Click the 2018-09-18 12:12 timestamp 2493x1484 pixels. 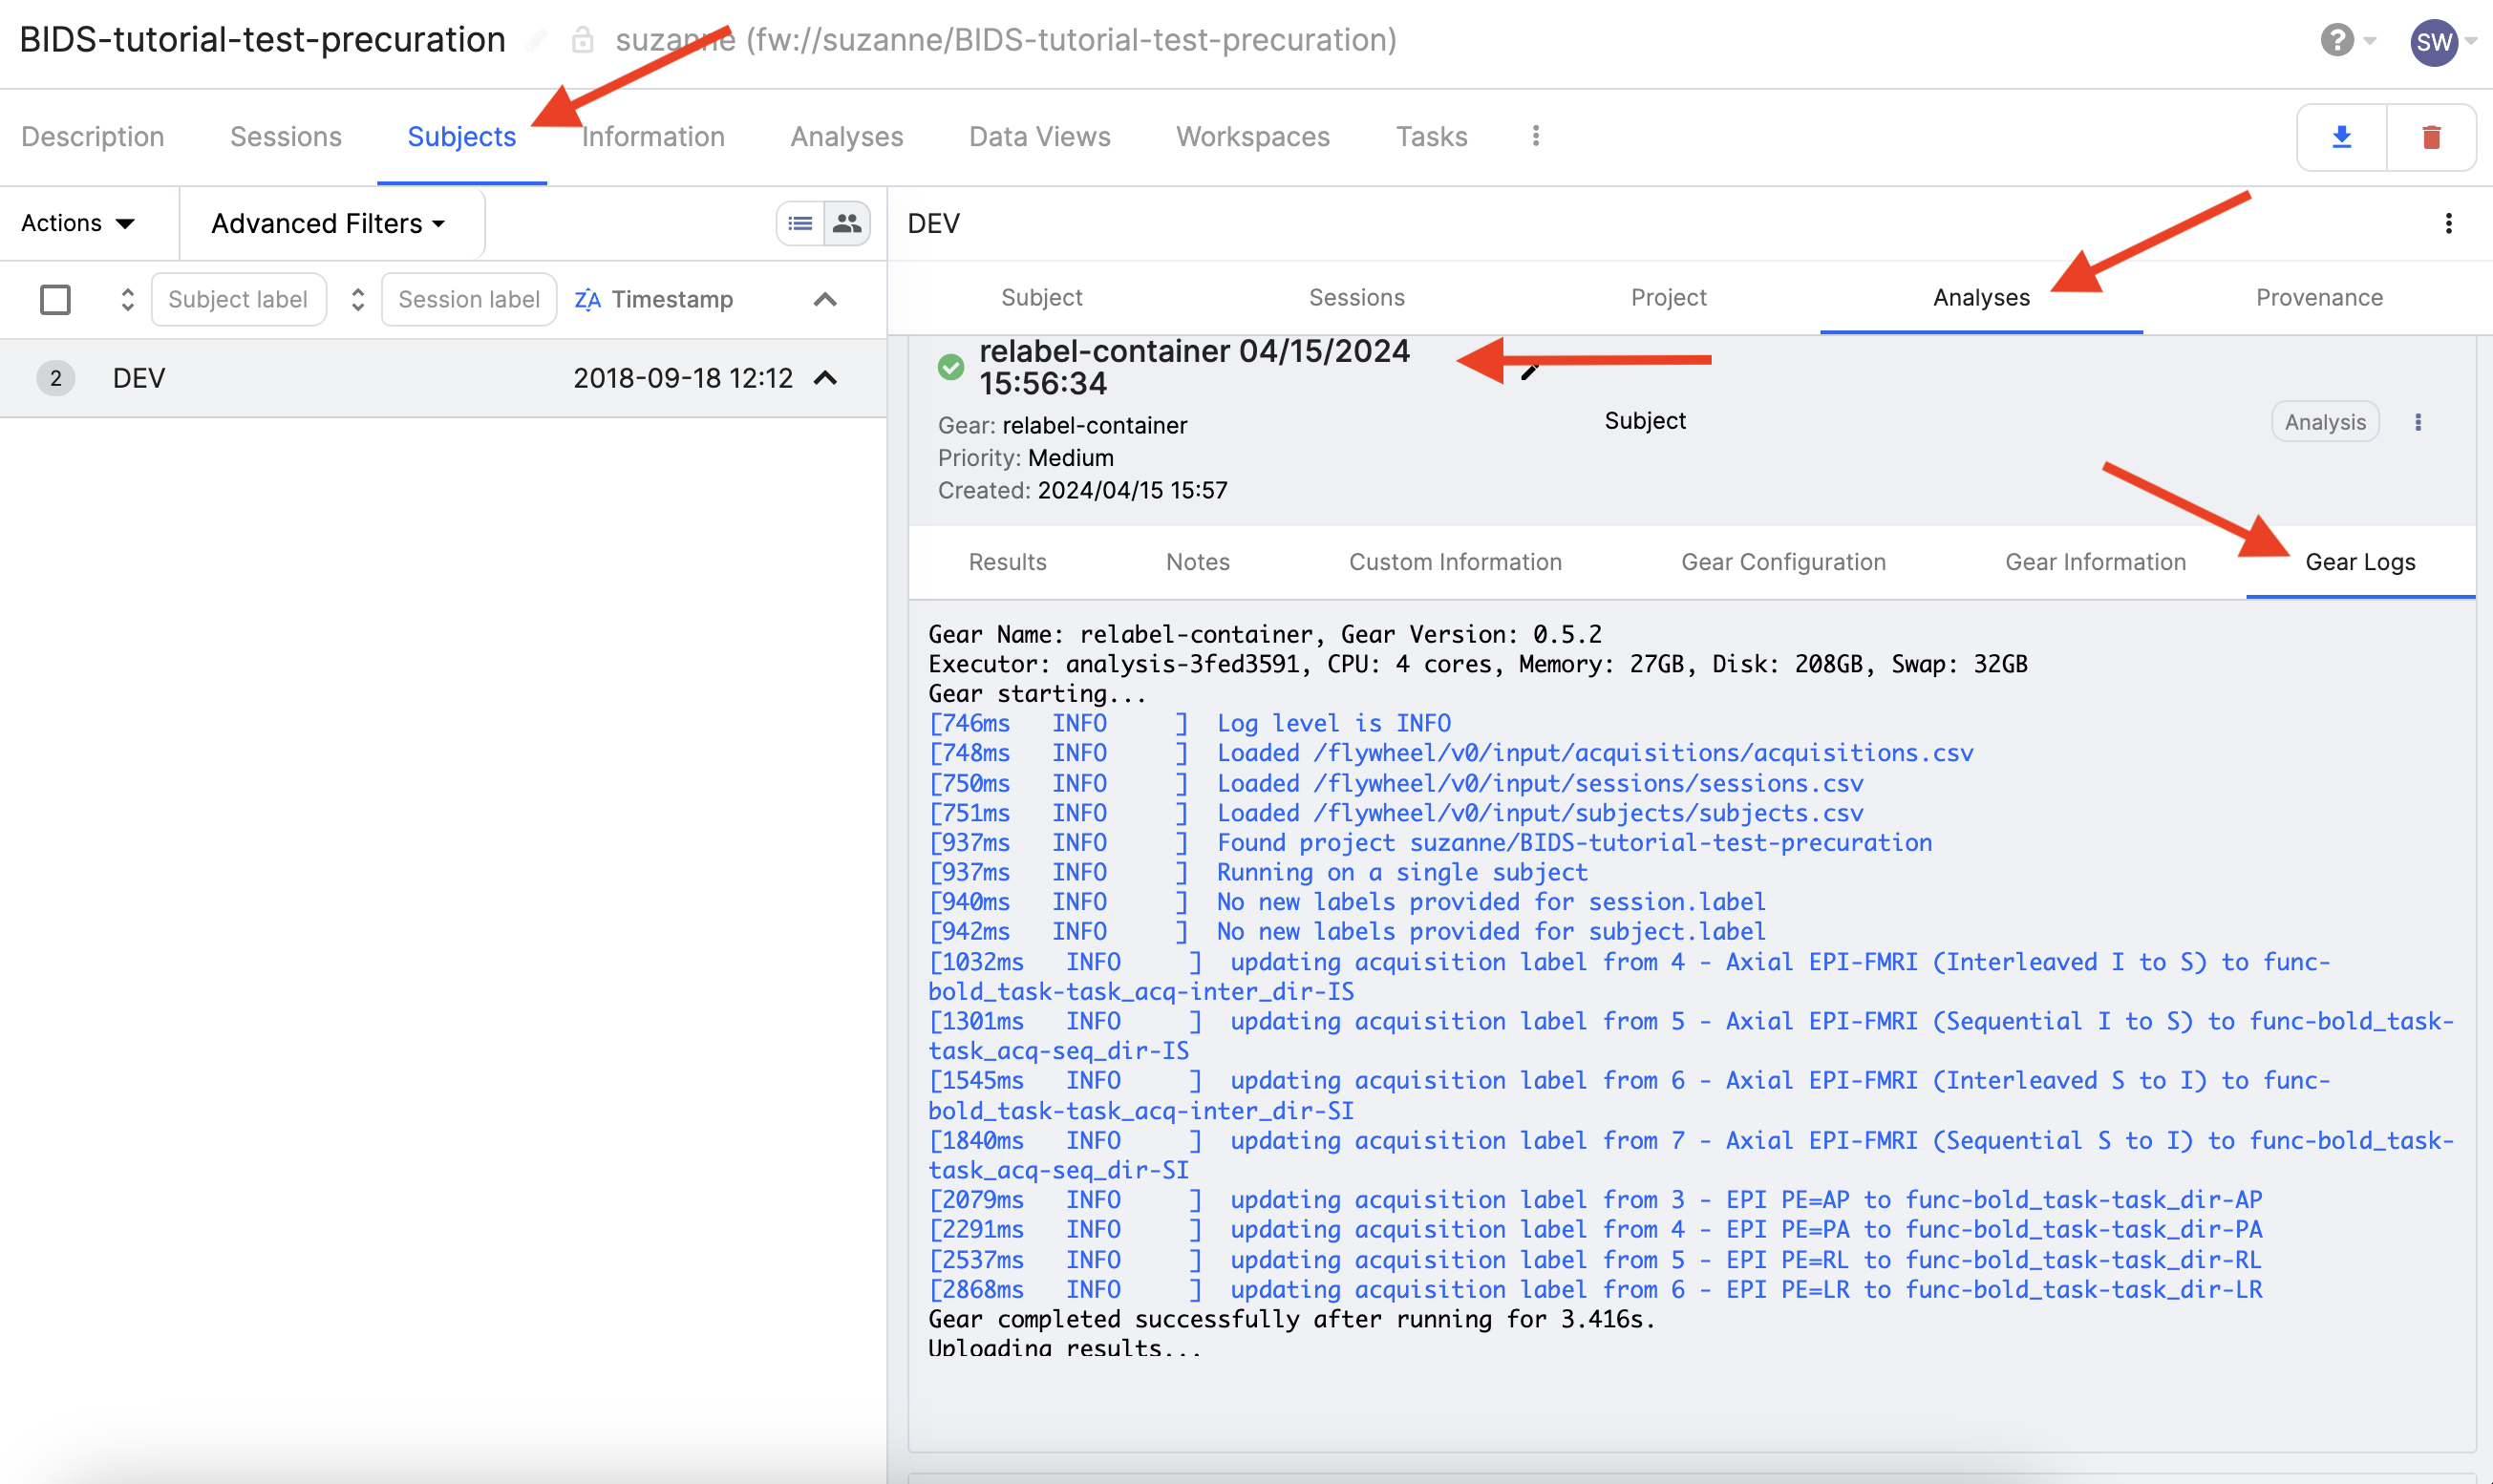pos(683,378)
